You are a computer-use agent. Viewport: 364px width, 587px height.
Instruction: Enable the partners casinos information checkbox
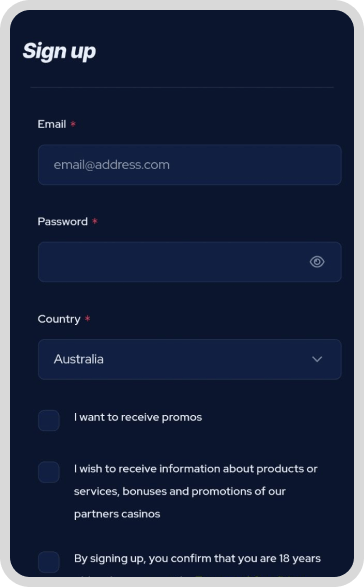pos(49,472)
